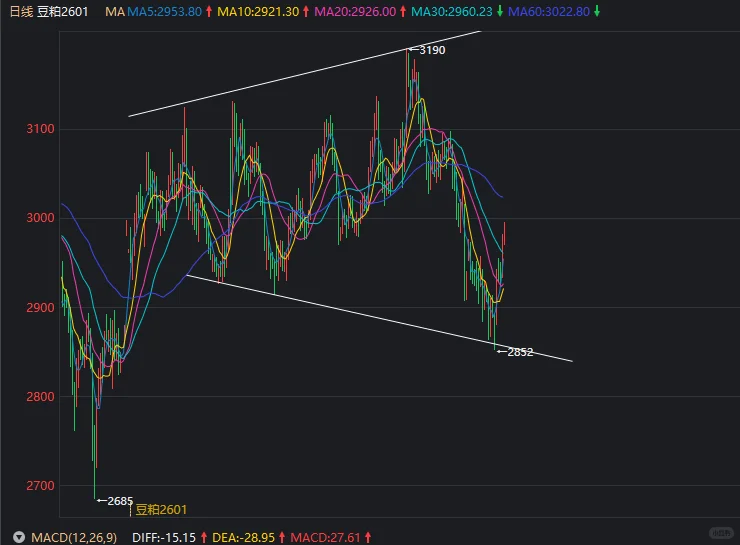Screen dimensions: 740x545
Task: Select the MA60:3022.80 value
Action: 549,11
